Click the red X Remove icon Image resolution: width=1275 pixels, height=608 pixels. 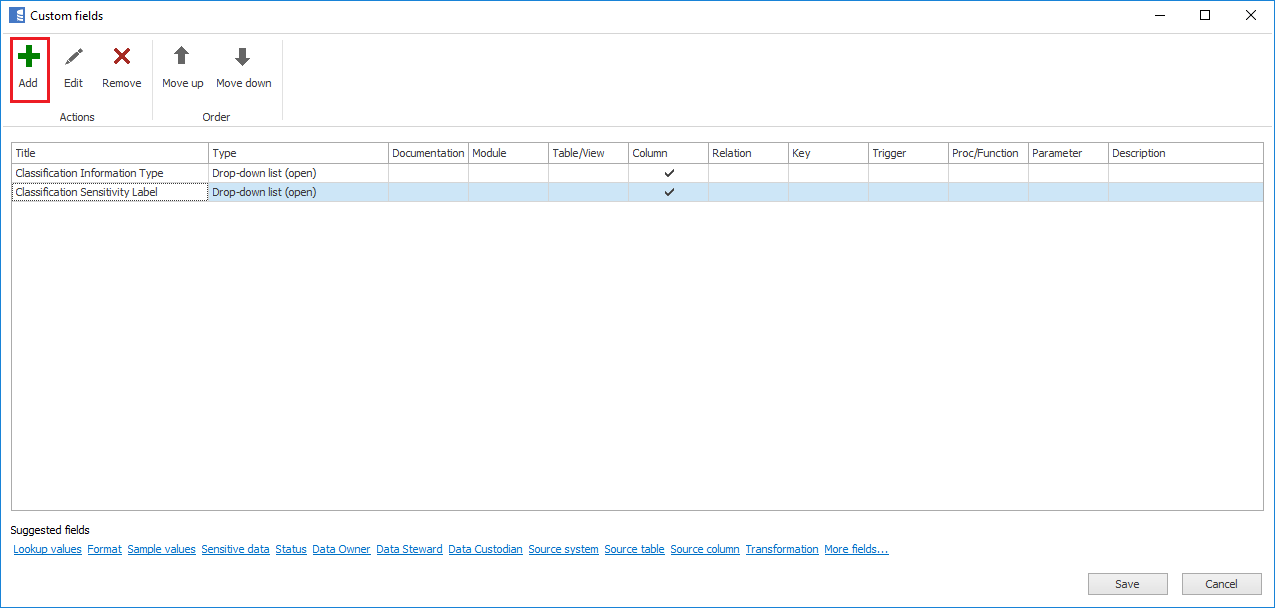122,57
